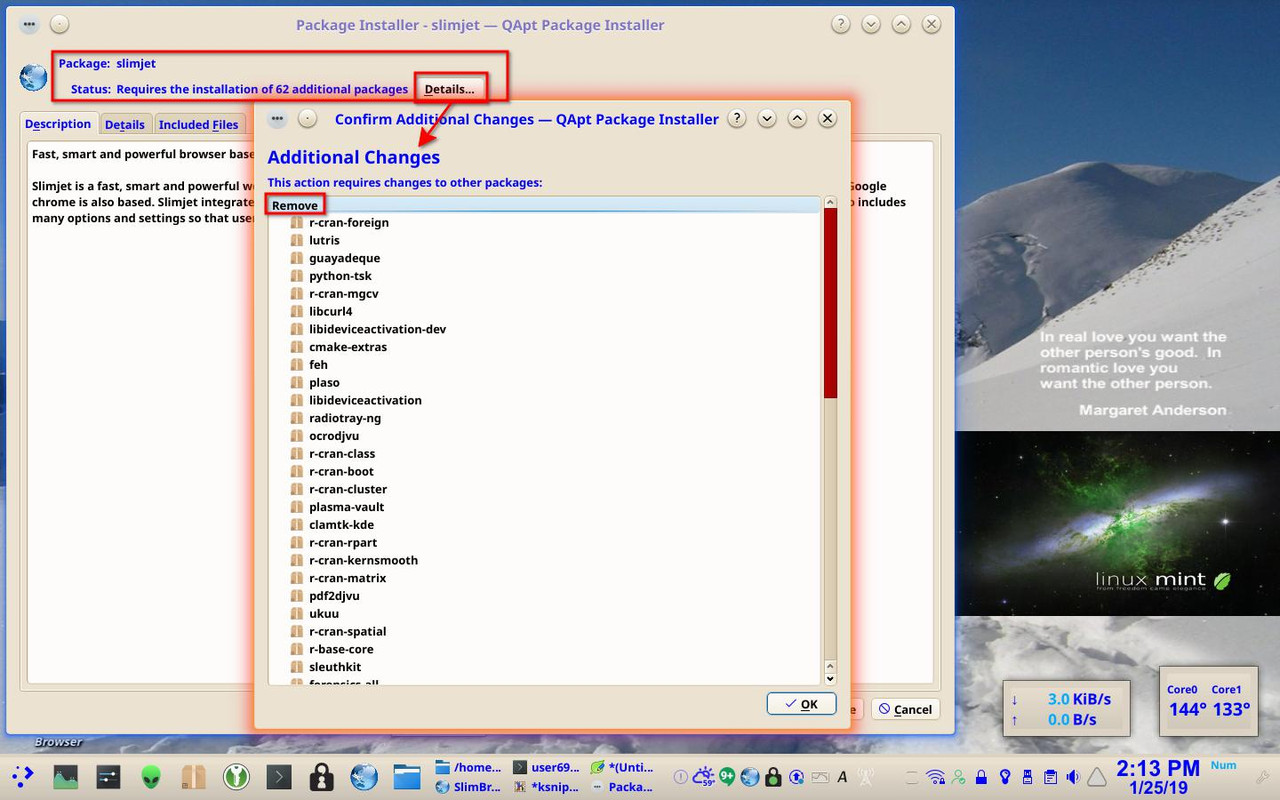Switch to the user69... terminal task

[546, 767]
